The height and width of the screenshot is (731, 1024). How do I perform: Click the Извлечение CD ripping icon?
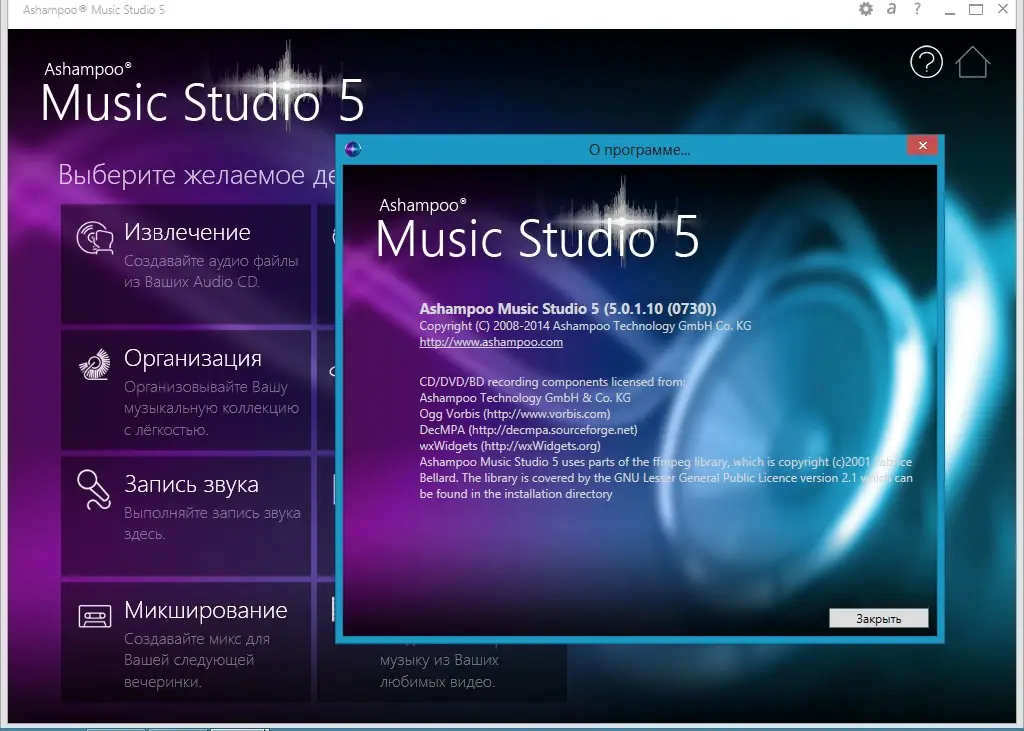pos(95,238)
